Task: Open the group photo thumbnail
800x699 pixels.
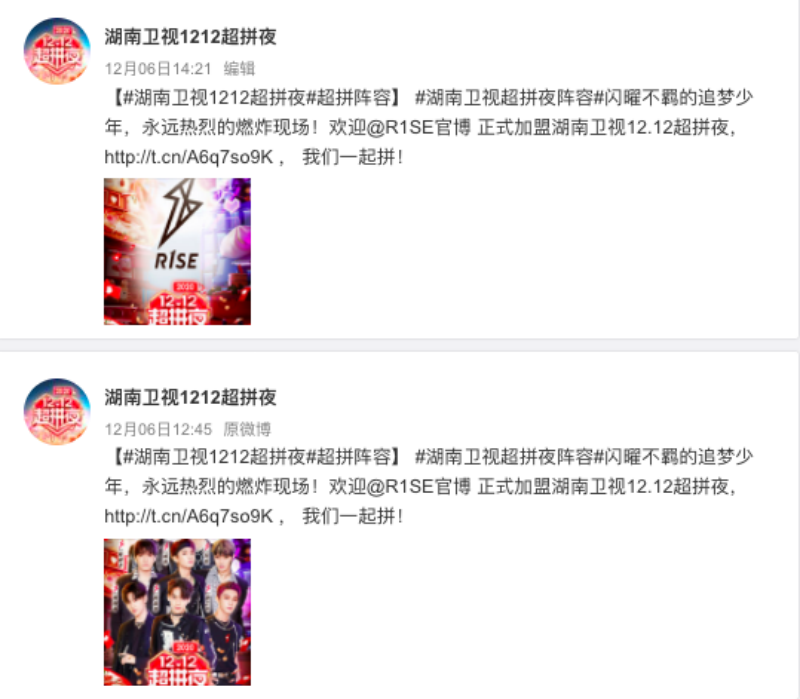Action: tap(177, 612)
